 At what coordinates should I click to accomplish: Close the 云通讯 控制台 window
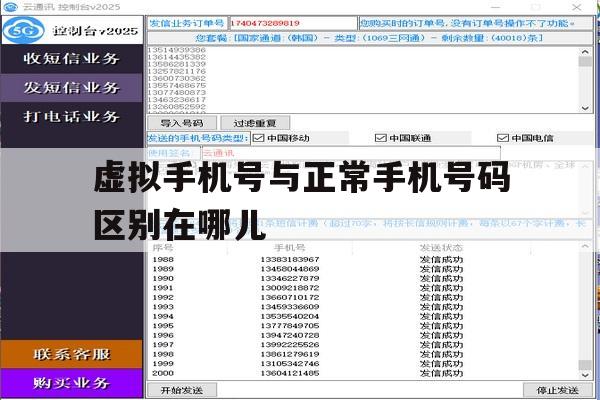coord(577,7)
